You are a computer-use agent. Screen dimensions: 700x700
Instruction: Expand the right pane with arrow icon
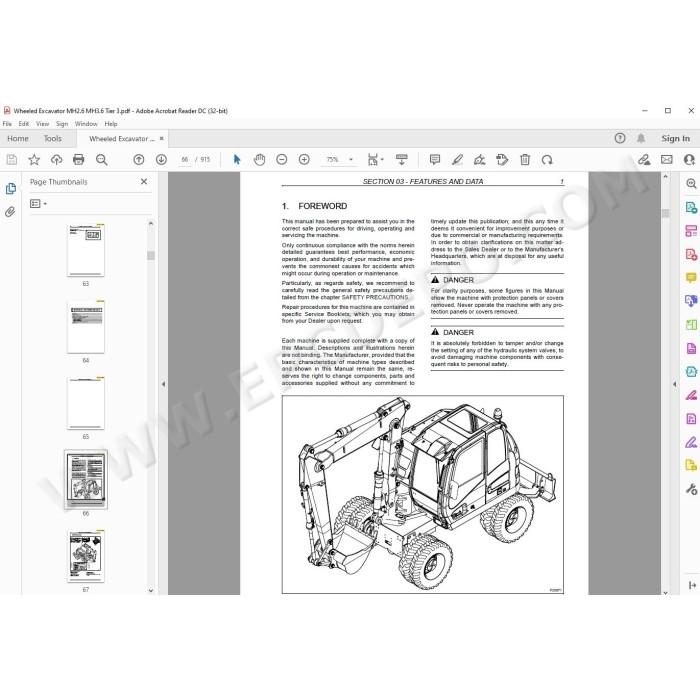[x=692, y=585]
